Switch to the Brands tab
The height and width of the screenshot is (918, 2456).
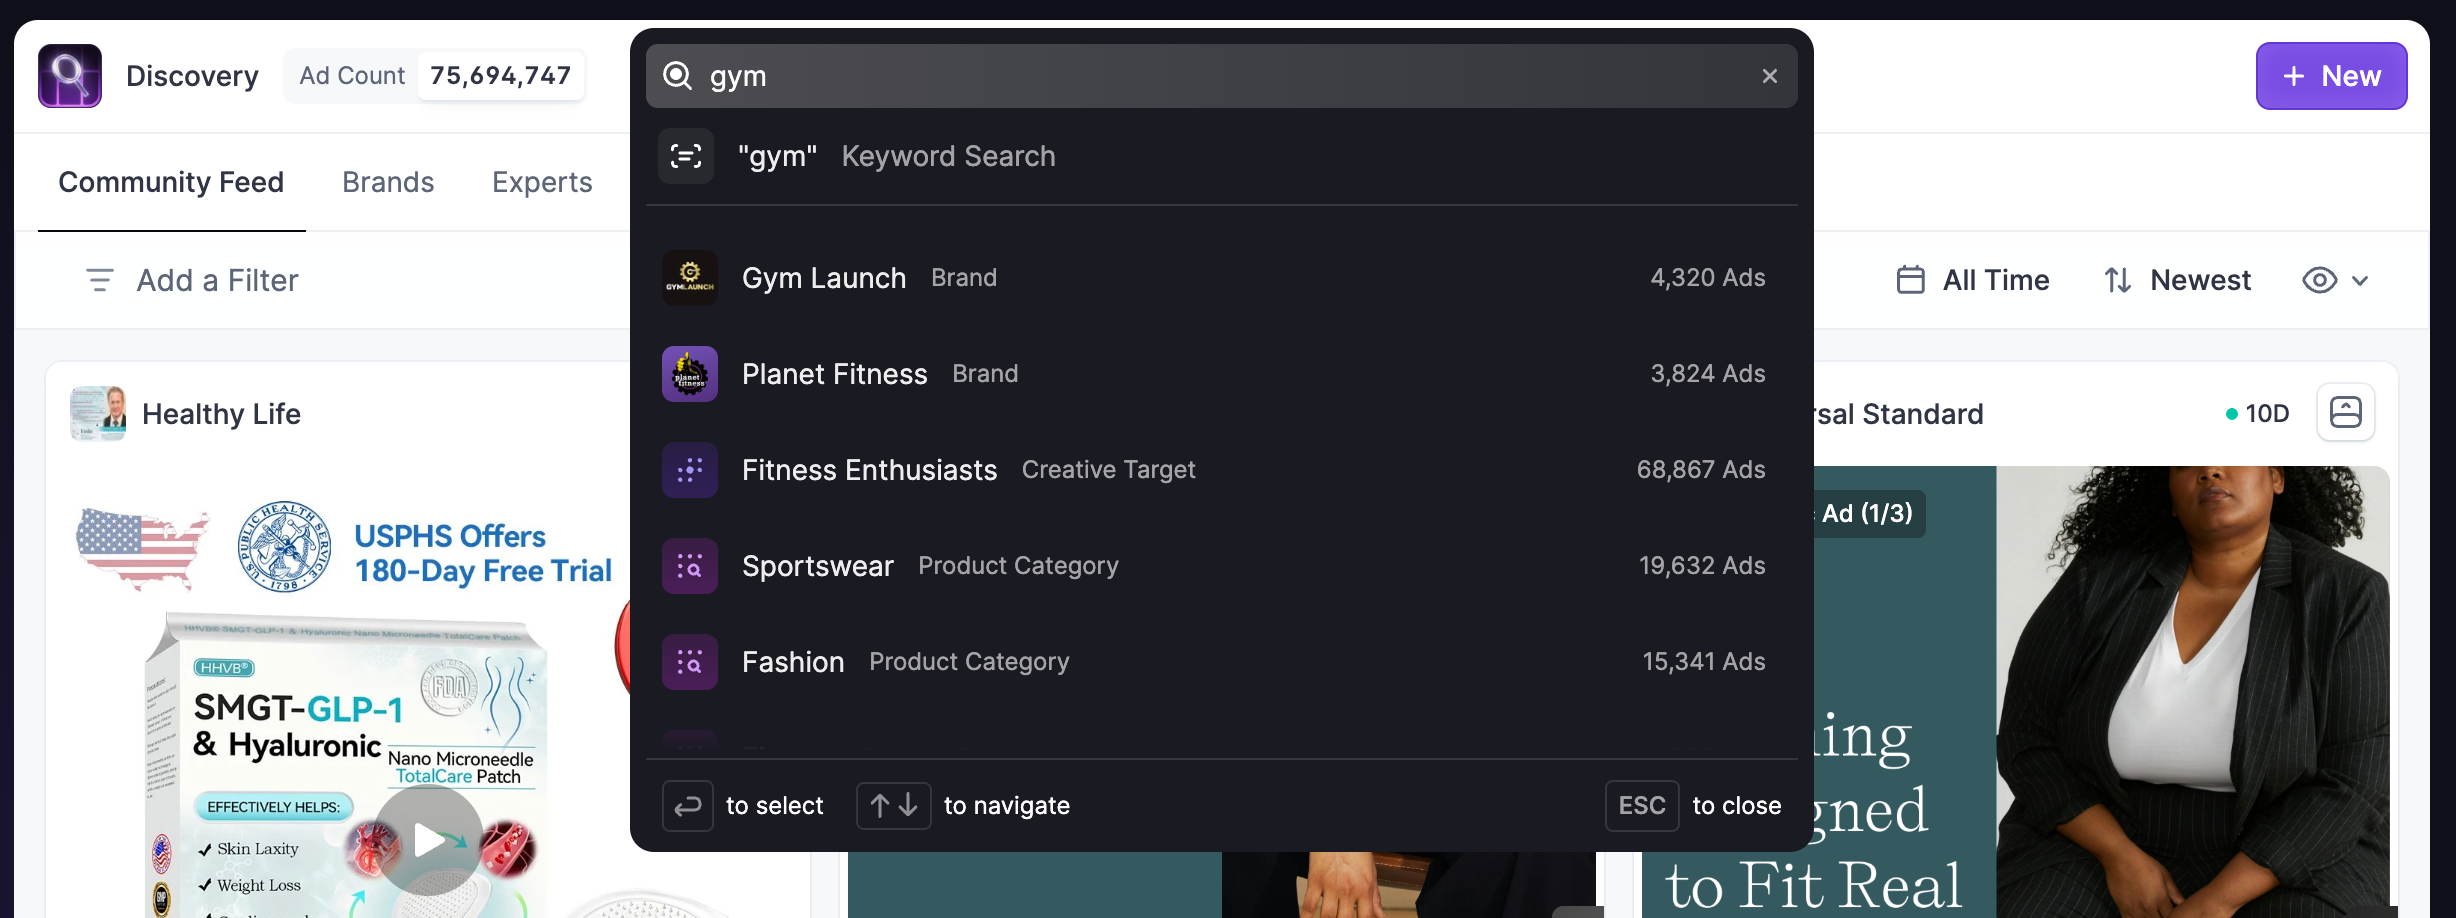point(388,182)
